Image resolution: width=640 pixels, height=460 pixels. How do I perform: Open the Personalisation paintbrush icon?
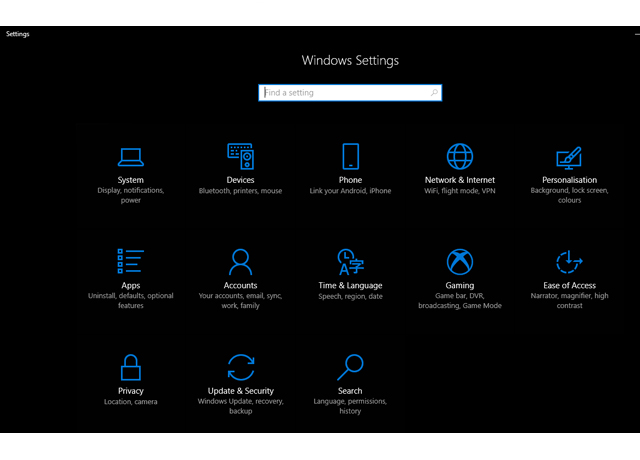point(569,158)
